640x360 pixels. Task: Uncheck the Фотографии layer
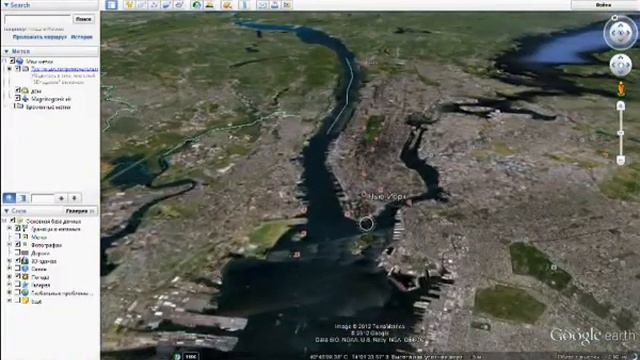18,245
